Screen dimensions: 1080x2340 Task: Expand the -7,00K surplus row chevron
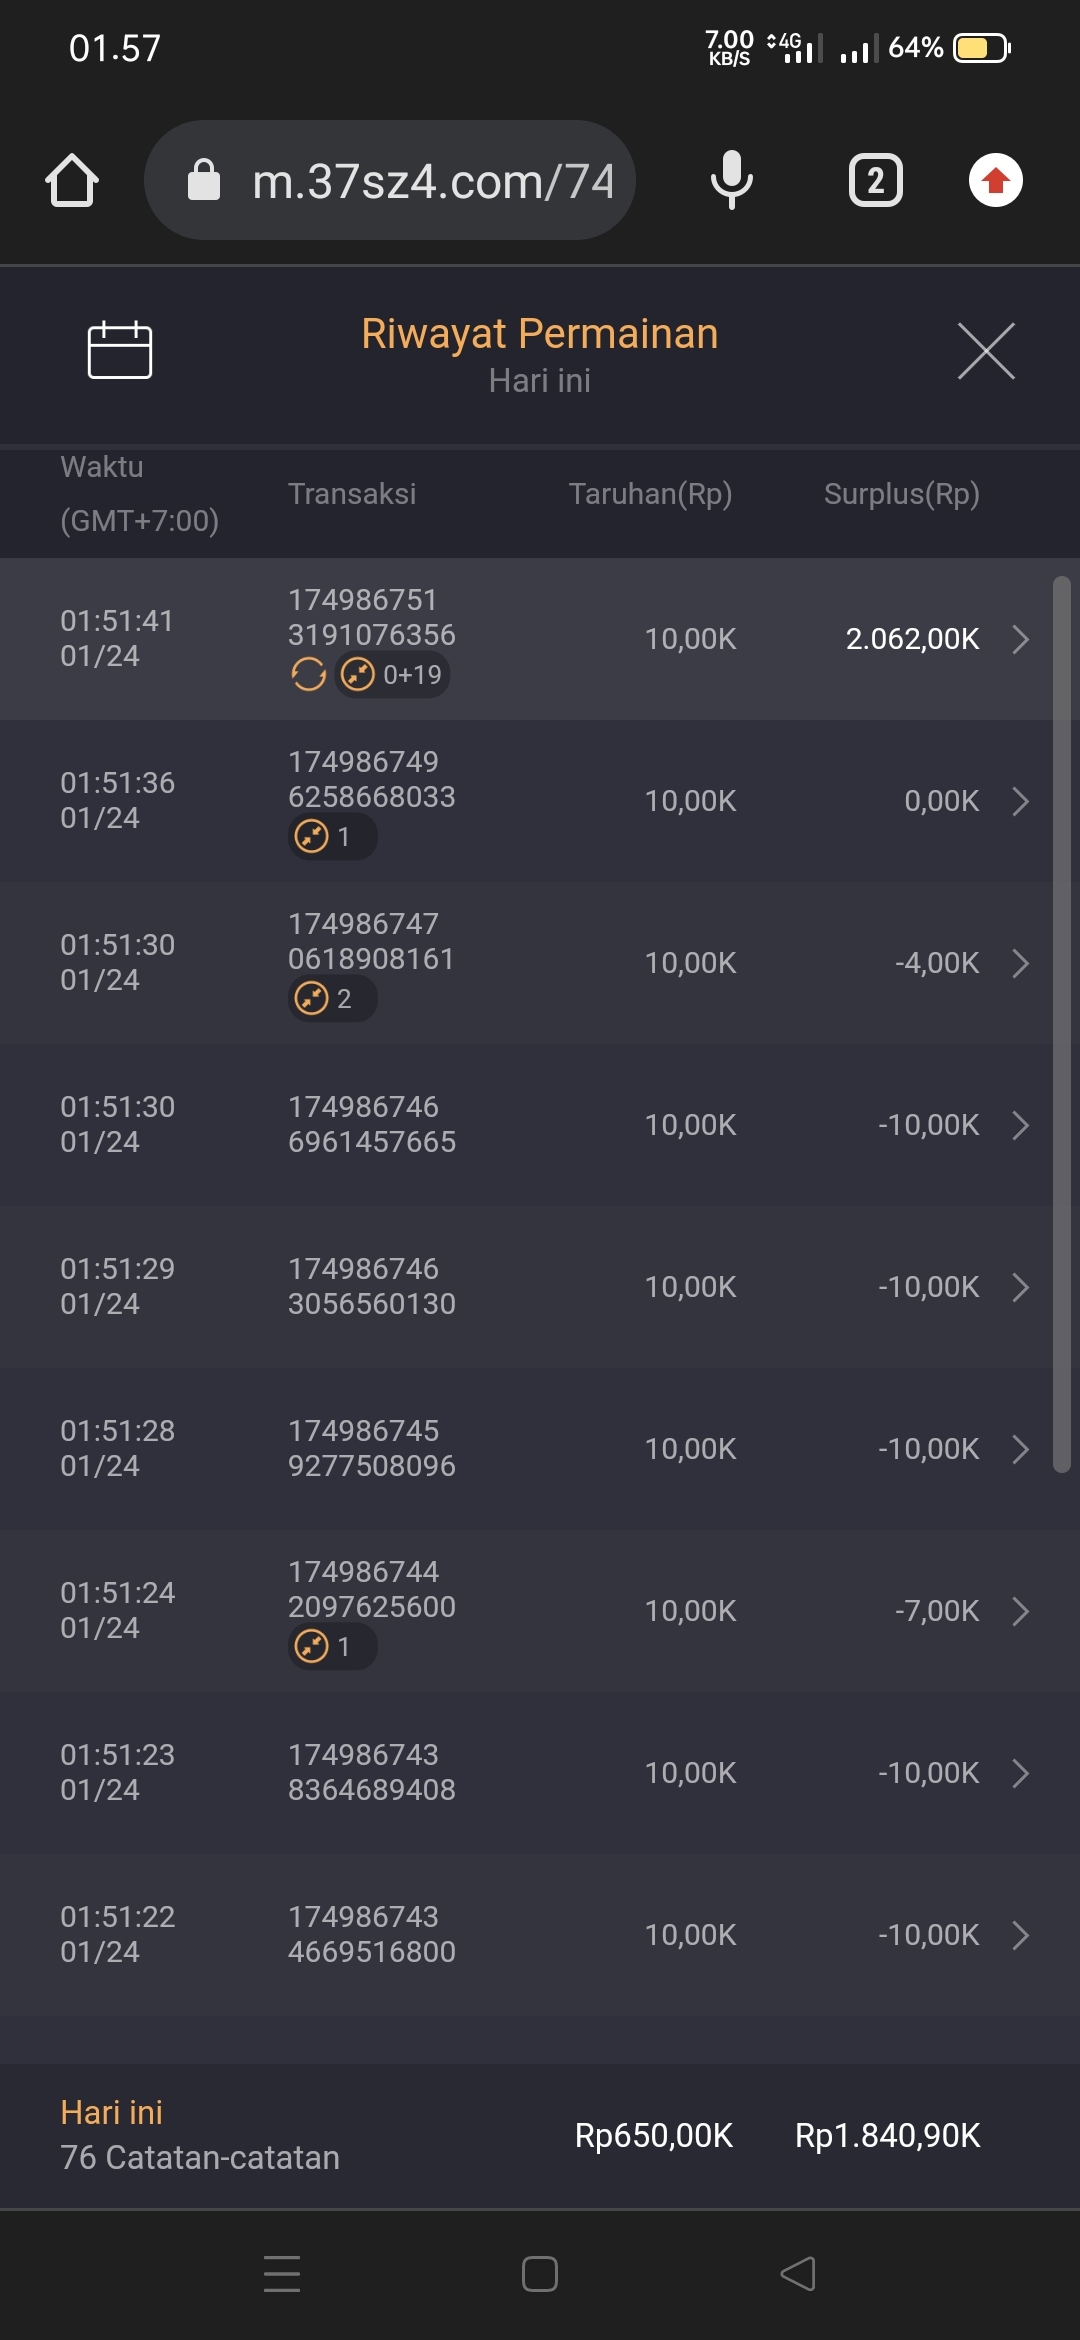tap(1020, 1611)
